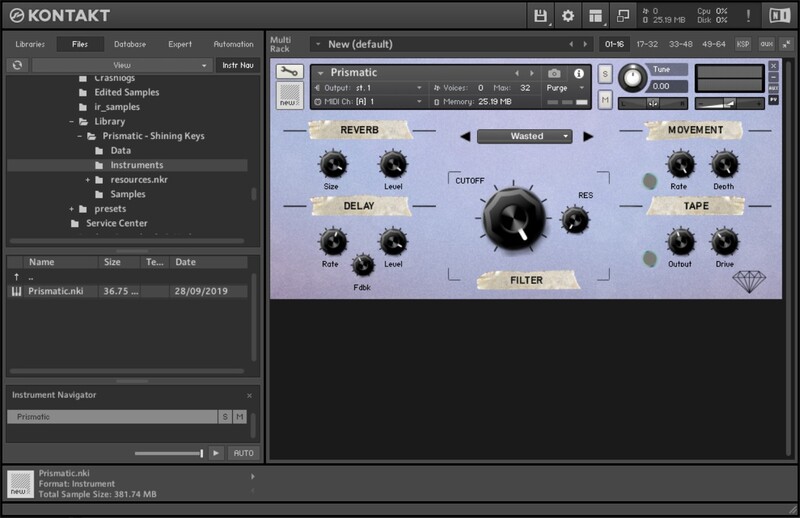
Task: Click the Instr Nav button
Action: click(236, 65)
